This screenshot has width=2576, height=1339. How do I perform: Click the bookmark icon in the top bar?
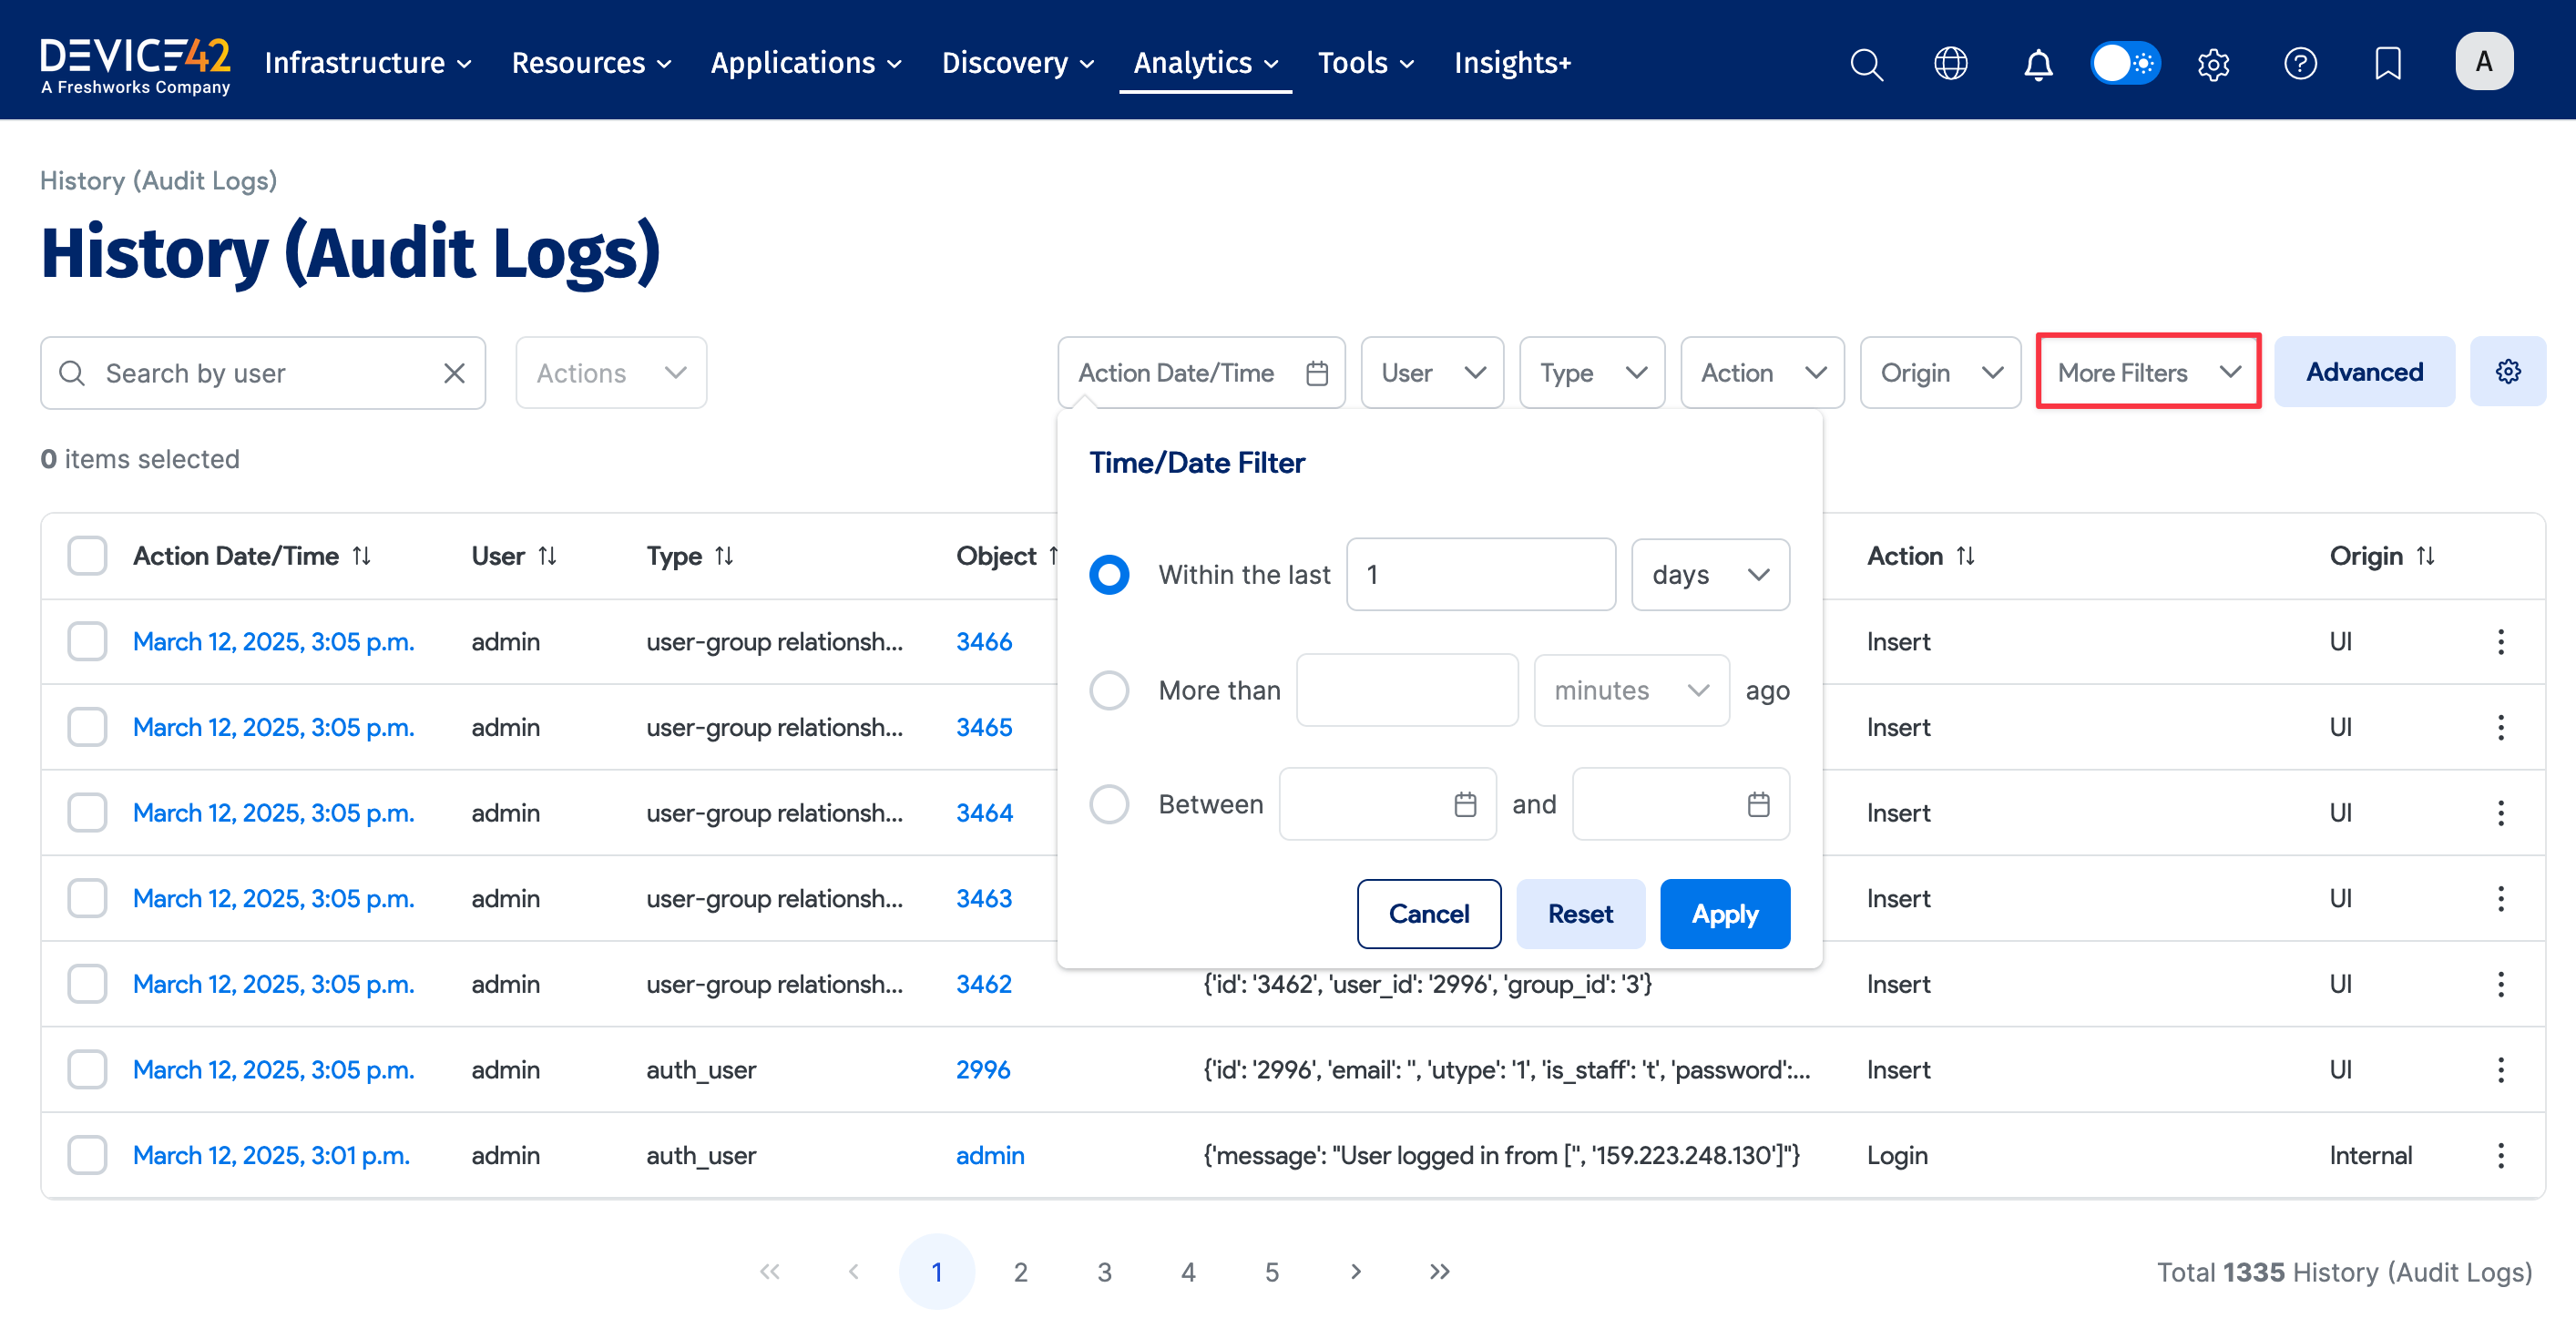[2387, 63]
